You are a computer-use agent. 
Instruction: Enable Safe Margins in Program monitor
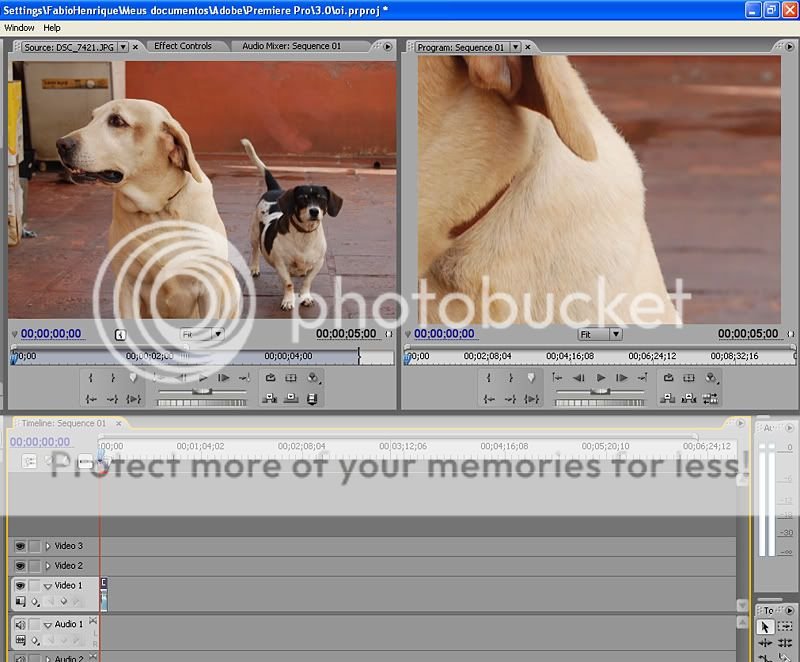click(x=690, y=378)
